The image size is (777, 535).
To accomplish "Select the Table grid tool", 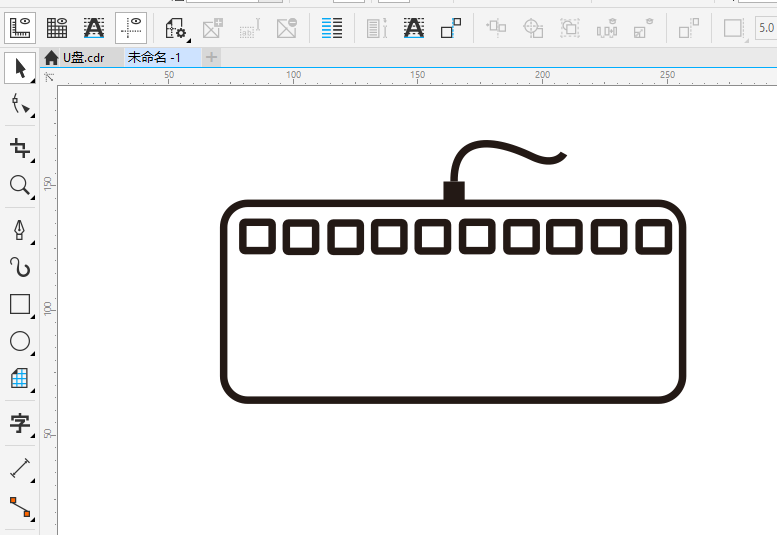I will click(20, 378).
